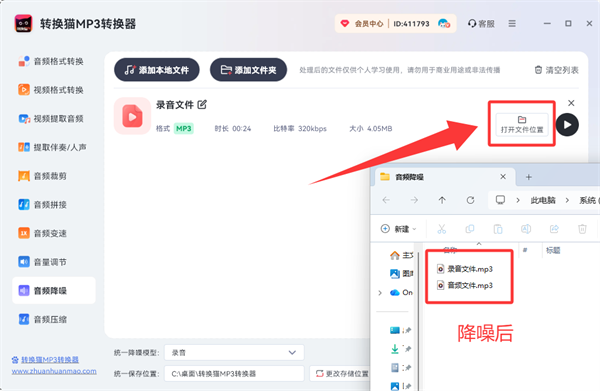The height and width of the screenshot is (391, 600).
Task: Open the hamburger menu
Action: [x=512, y=24]
